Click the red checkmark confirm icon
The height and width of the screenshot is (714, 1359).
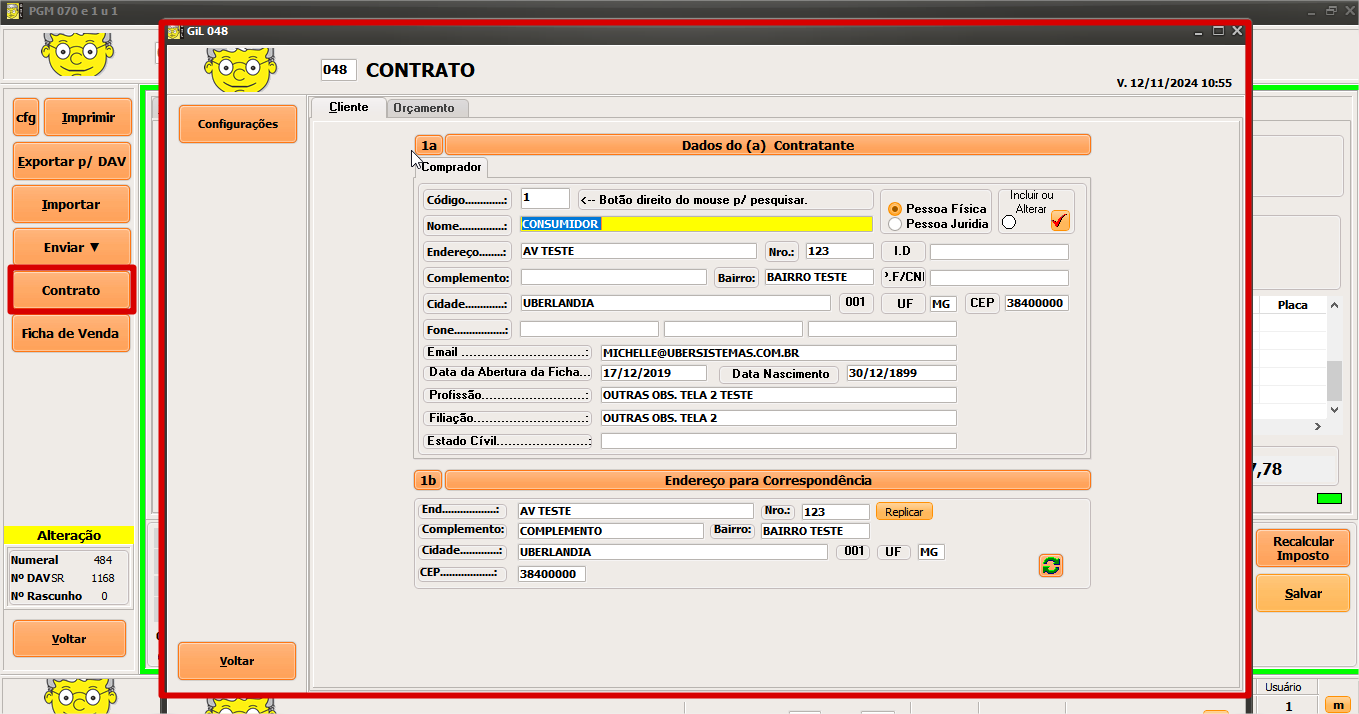(1060, 221)
